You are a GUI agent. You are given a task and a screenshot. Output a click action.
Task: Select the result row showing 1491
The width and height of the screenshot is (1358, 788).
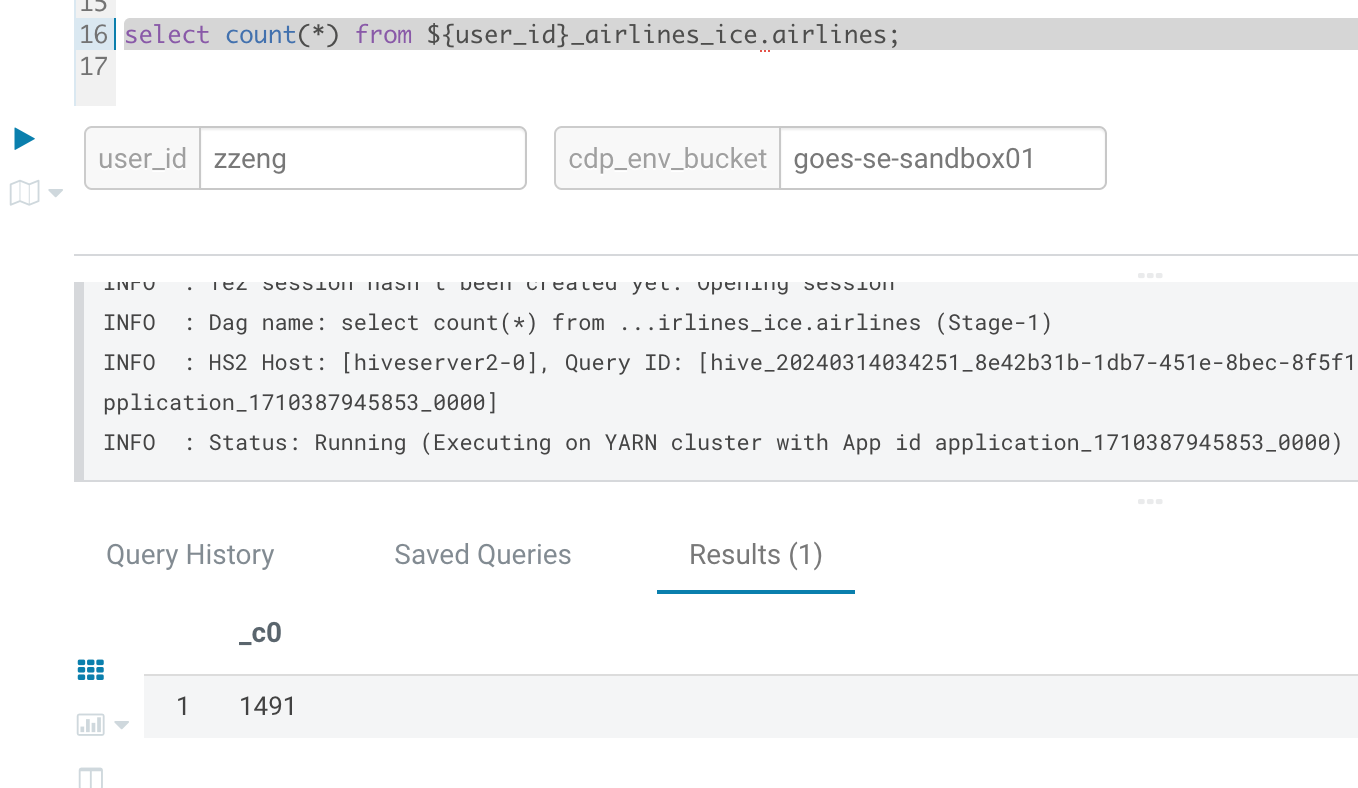pyautogui.click(x=266, y=706)
